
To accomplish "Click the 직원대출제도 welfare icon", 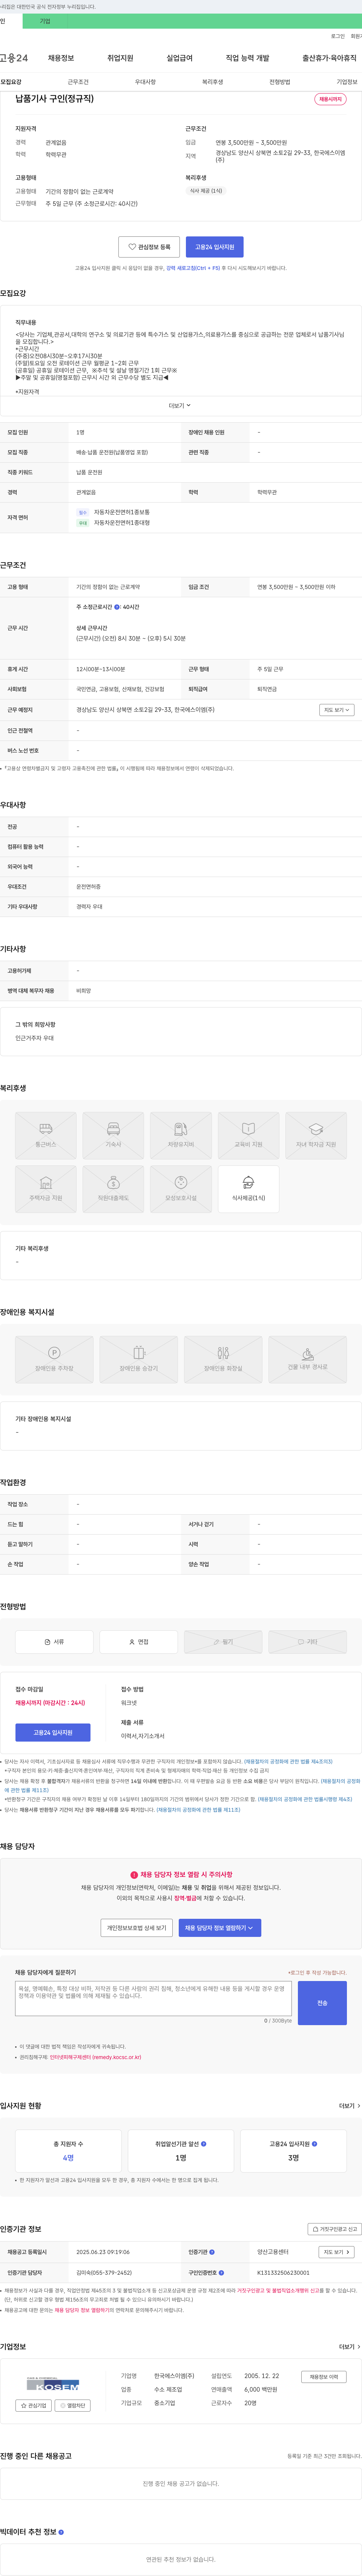I will [x=113, y=1189].
